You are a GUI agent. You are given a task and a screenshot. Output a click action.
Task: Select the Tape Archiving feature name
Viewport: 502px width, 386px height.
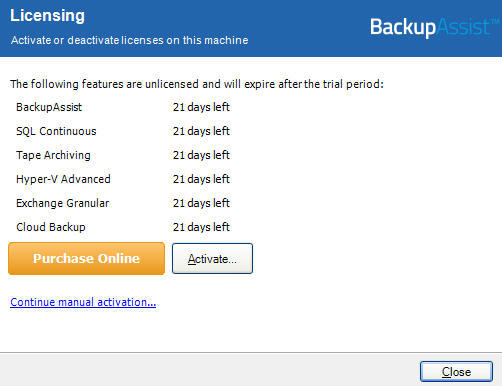53,155
